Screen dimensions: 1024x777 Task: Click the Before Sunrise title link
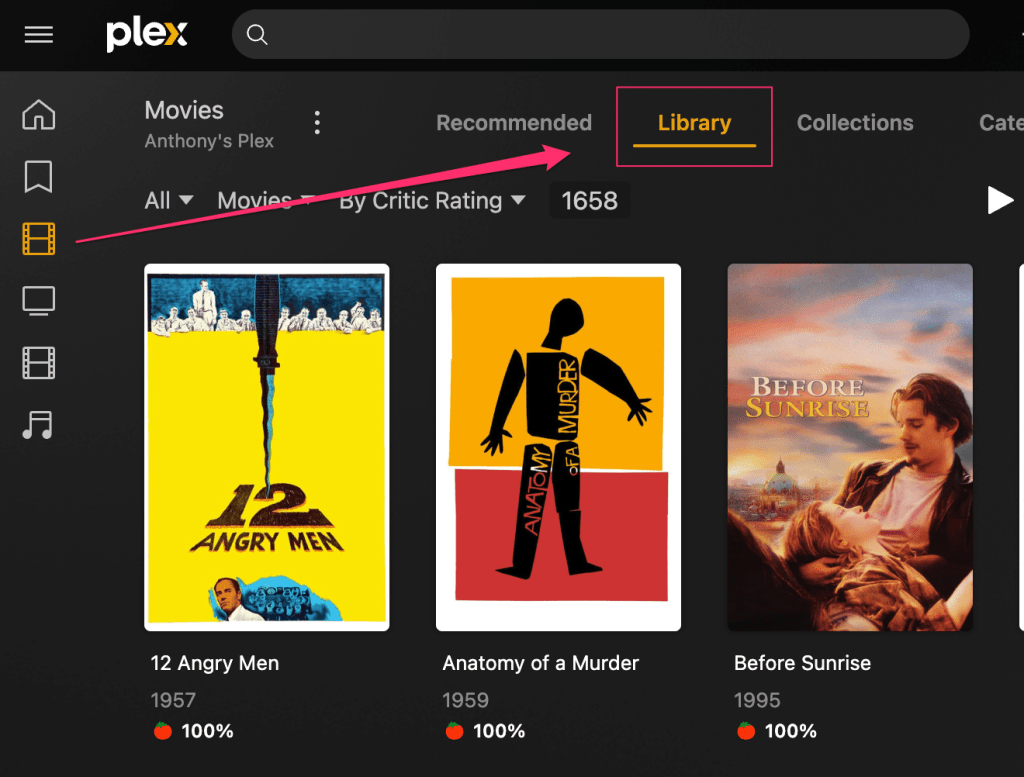click(x=802, y=663)
